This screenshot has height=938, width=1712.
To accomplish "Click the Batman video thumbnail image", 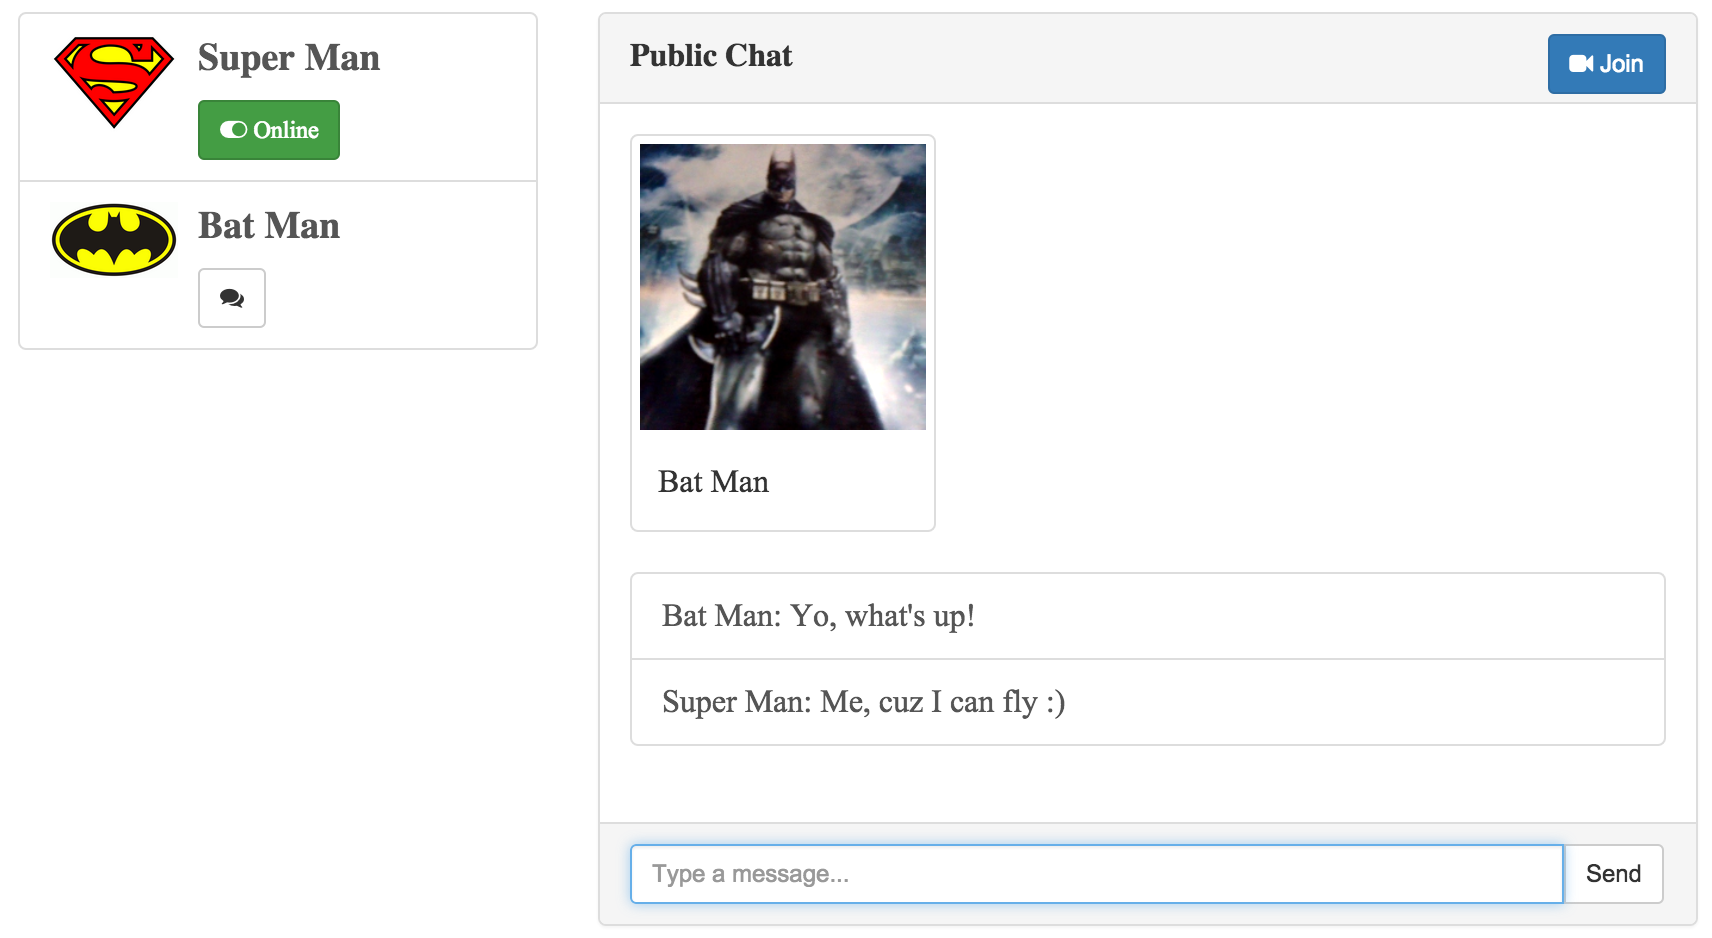I will 782,287.
